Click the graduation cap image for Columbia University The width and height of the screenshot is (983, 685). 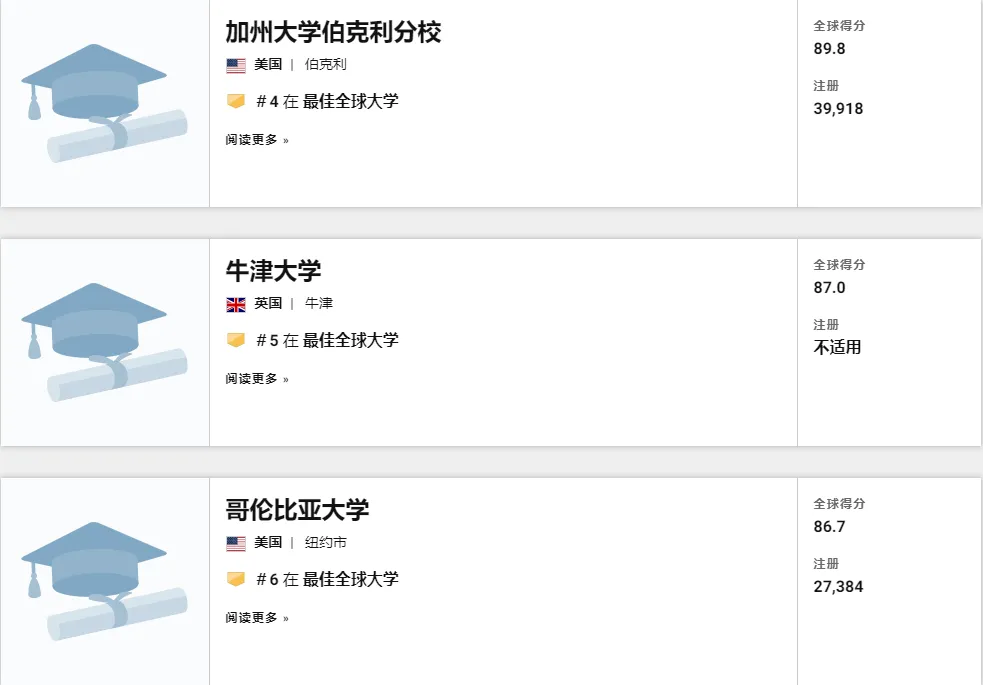105,581
